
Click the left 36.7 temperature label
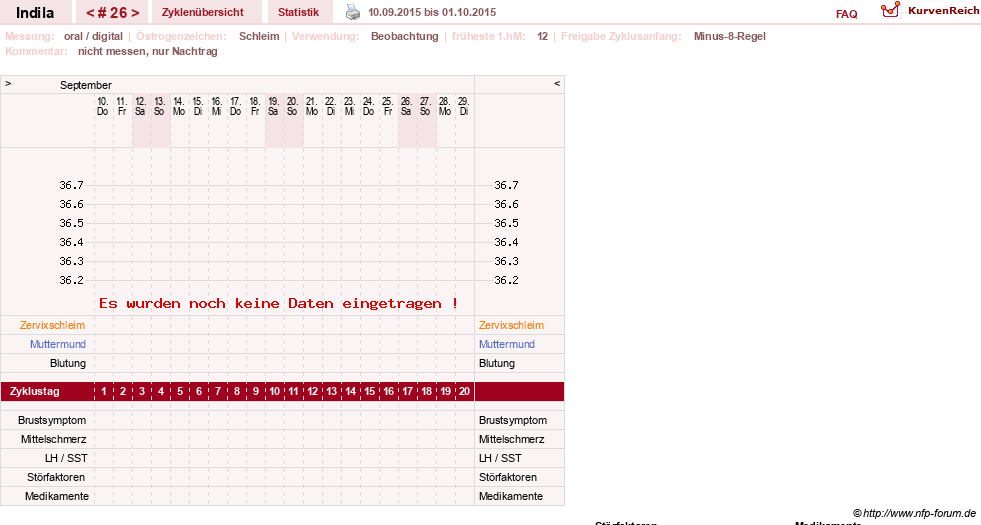pos(71,185)
